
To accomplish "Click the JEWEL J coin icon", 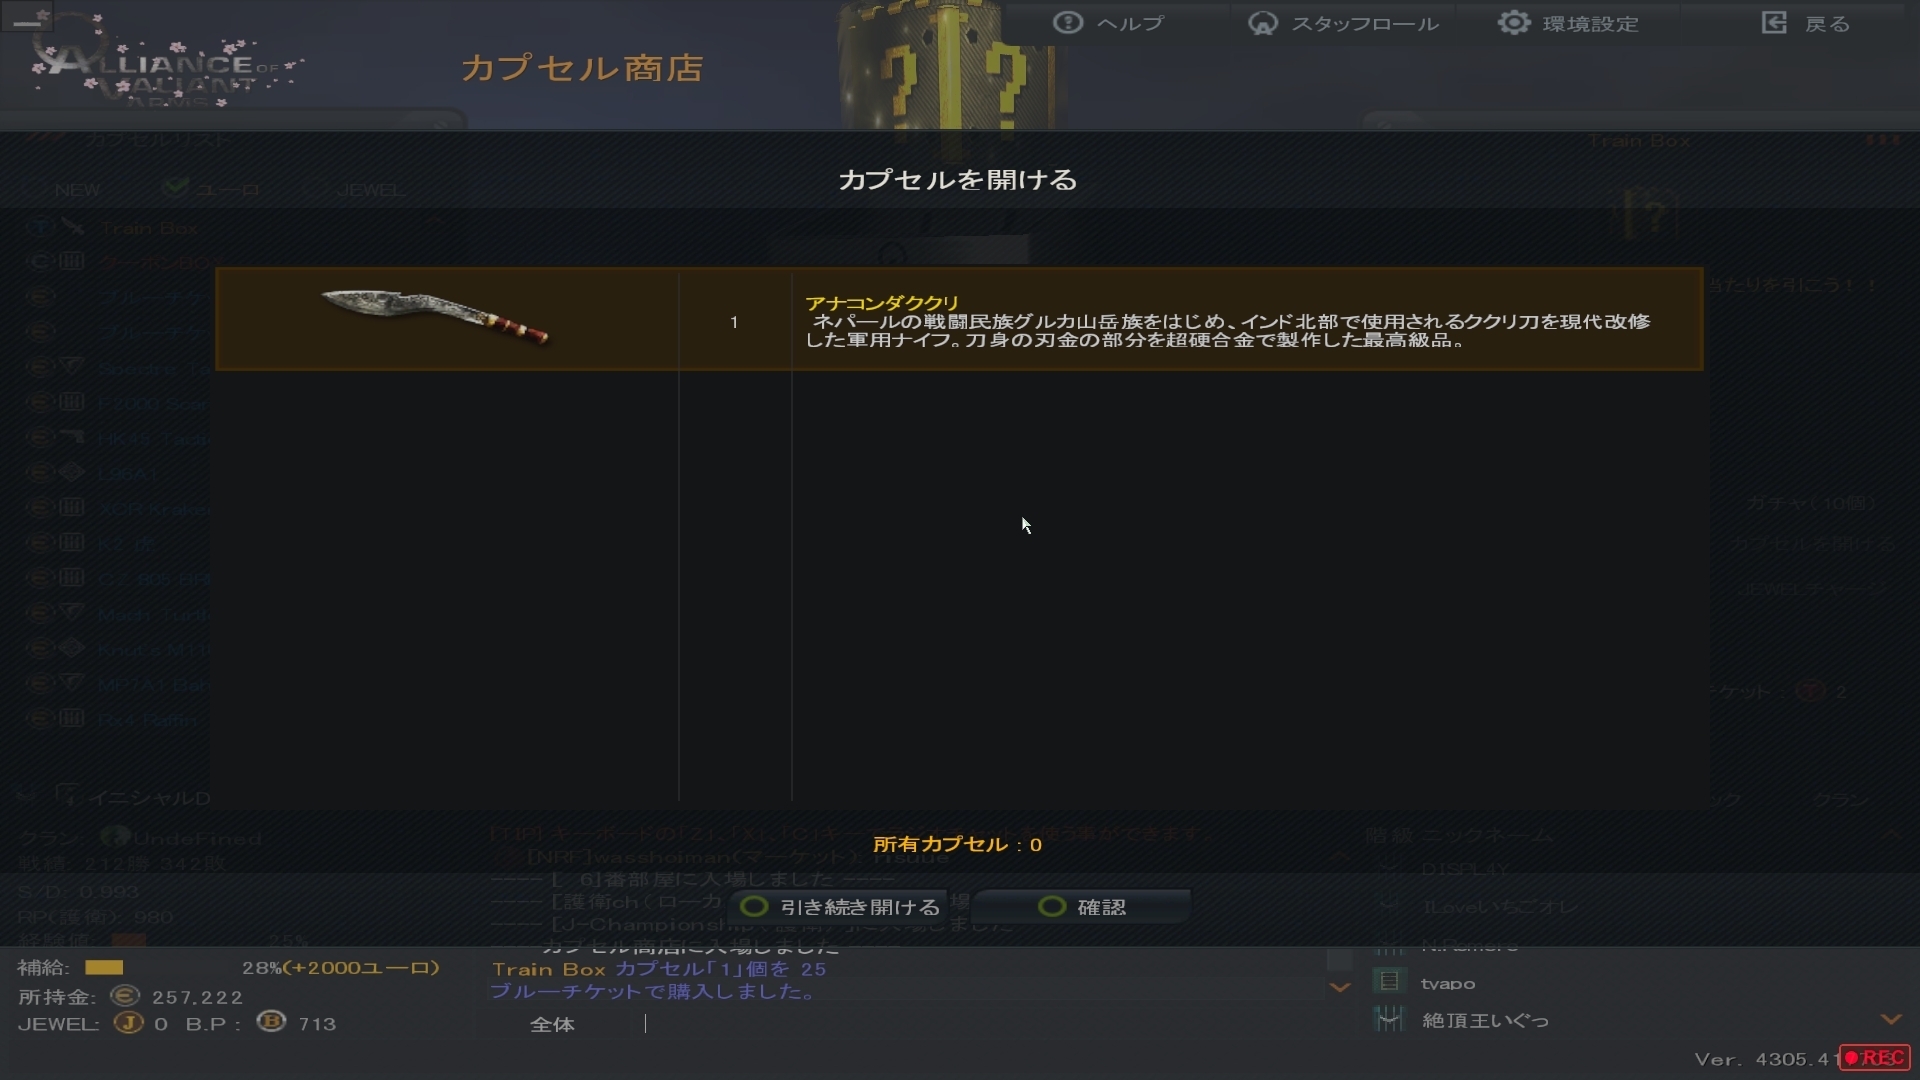I will pyautogui.click(x=128, y=1022).
